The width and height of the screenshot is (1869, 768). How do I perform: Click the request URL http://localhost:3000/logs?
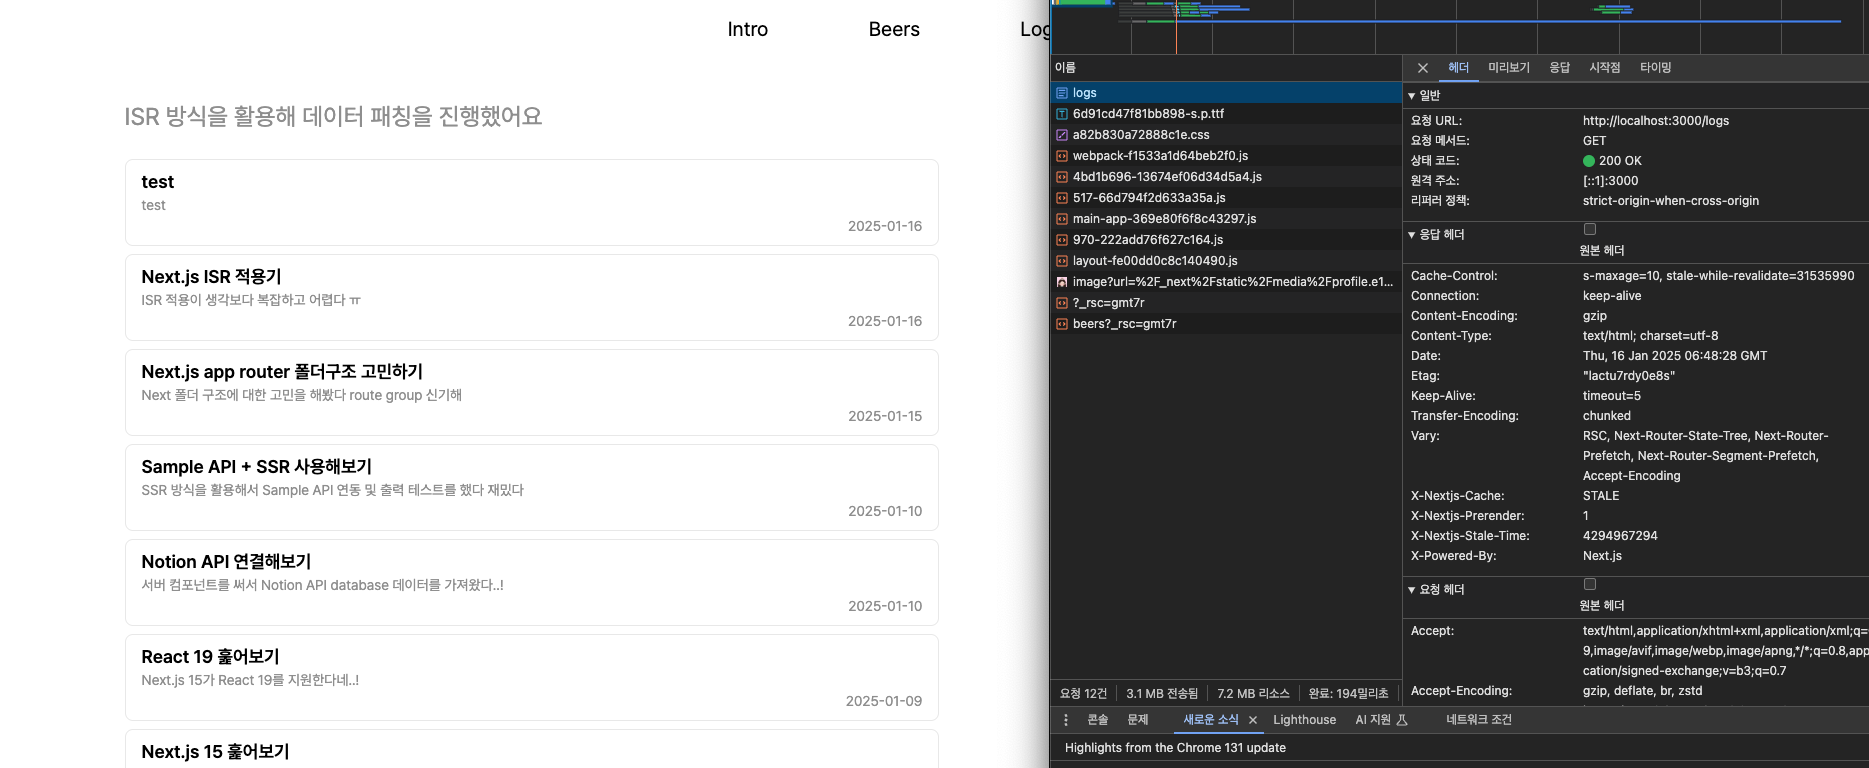1655,121
